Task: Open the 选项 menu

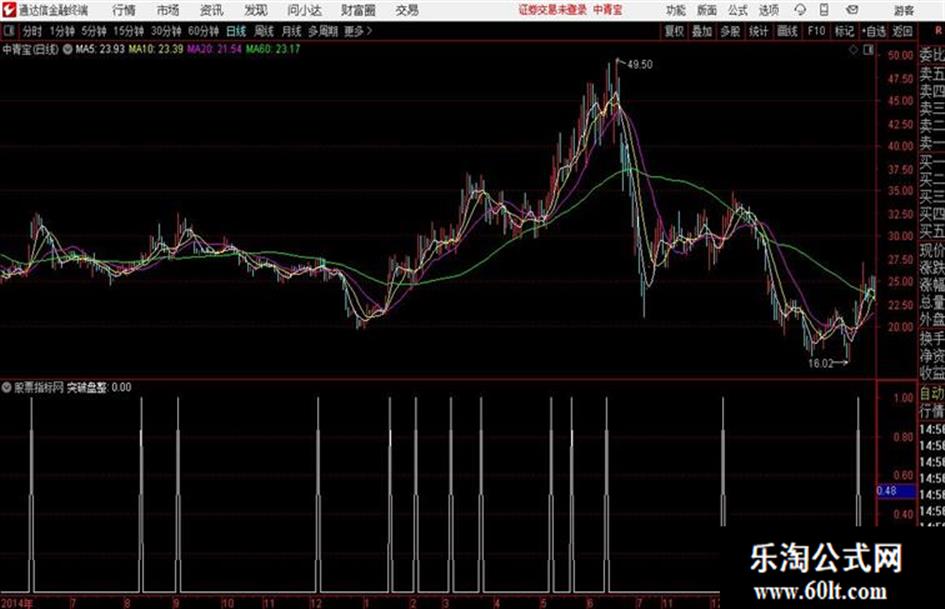Action: (769, 10)
